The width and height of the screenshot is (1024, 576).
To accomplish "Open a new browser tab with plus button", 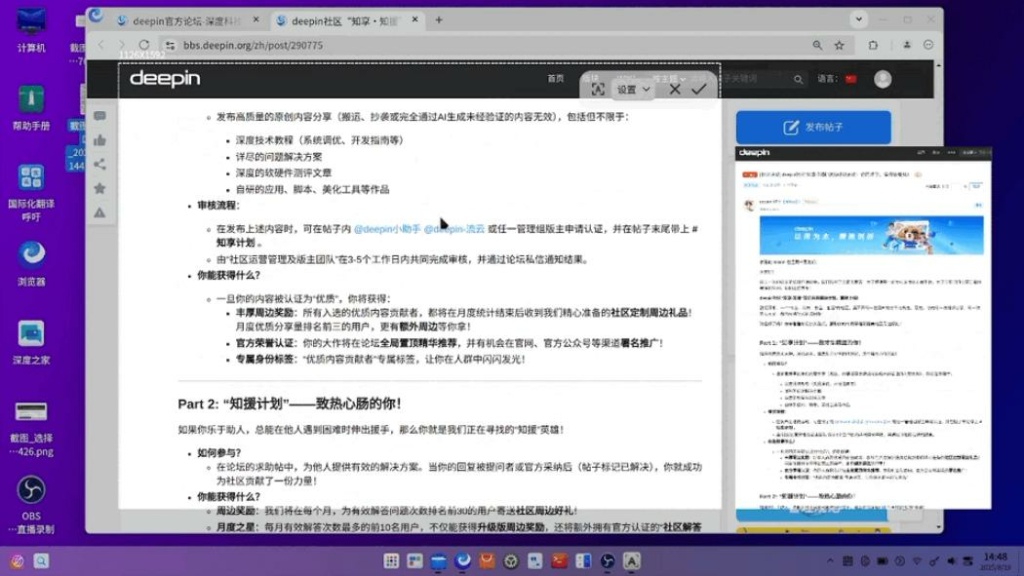I will coord(439,20).
